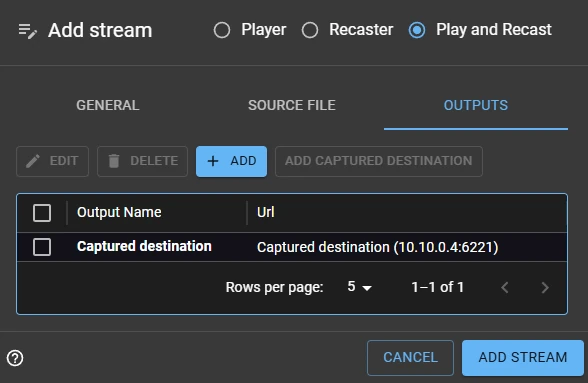The image size is (588, 383).
Task: Select the Captured destination name cell
Action: click(144, 246)
